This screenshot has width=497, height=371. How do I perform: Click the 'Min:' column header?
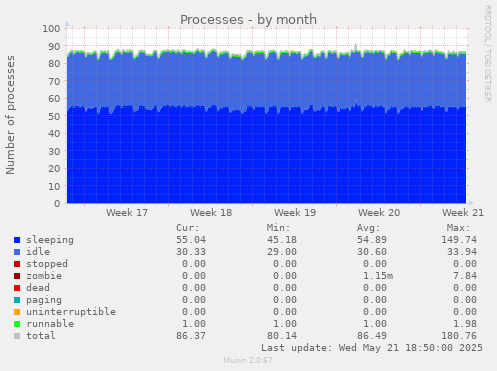tap(278, 228)
